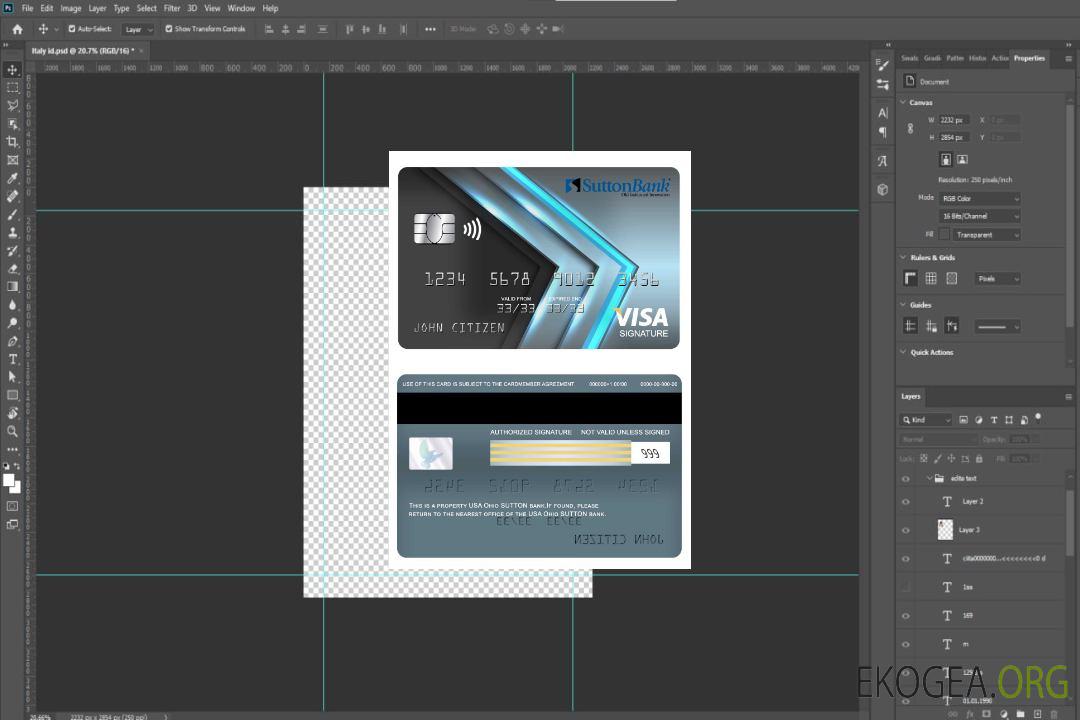Image resolution: width=1080 pixels, height=720 pixels.
Task: Hide the 'm' text layer
Action: (906, 645)
